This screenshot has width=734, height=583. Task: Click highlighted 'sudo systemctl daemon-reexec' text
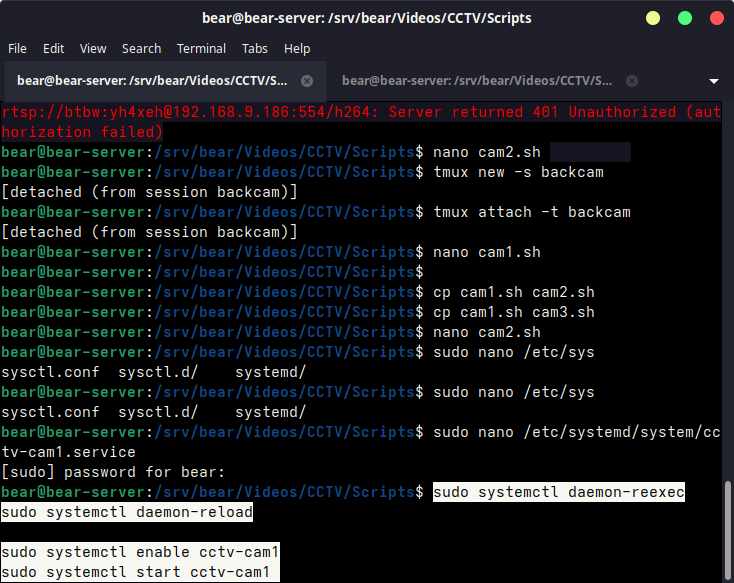click(x=558, y=492)
